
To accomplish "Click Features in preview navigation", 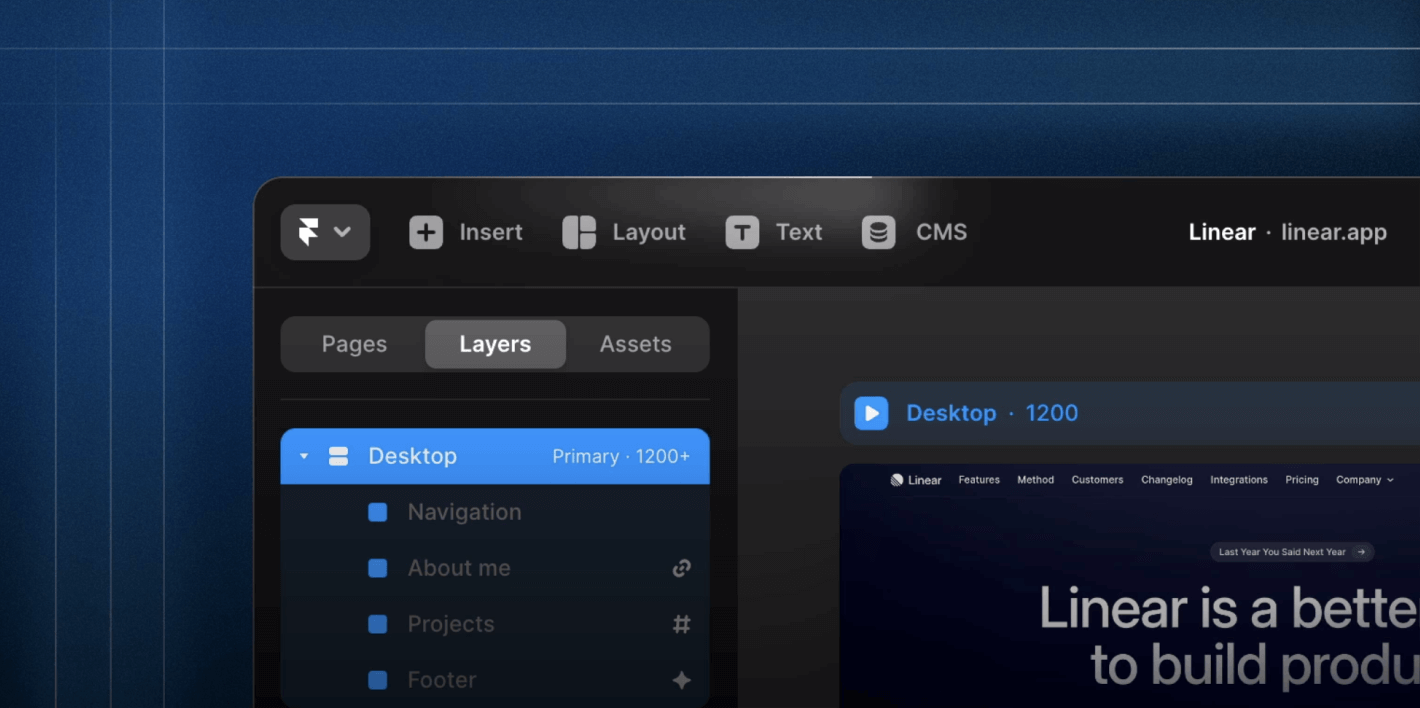I will (979, 480).
